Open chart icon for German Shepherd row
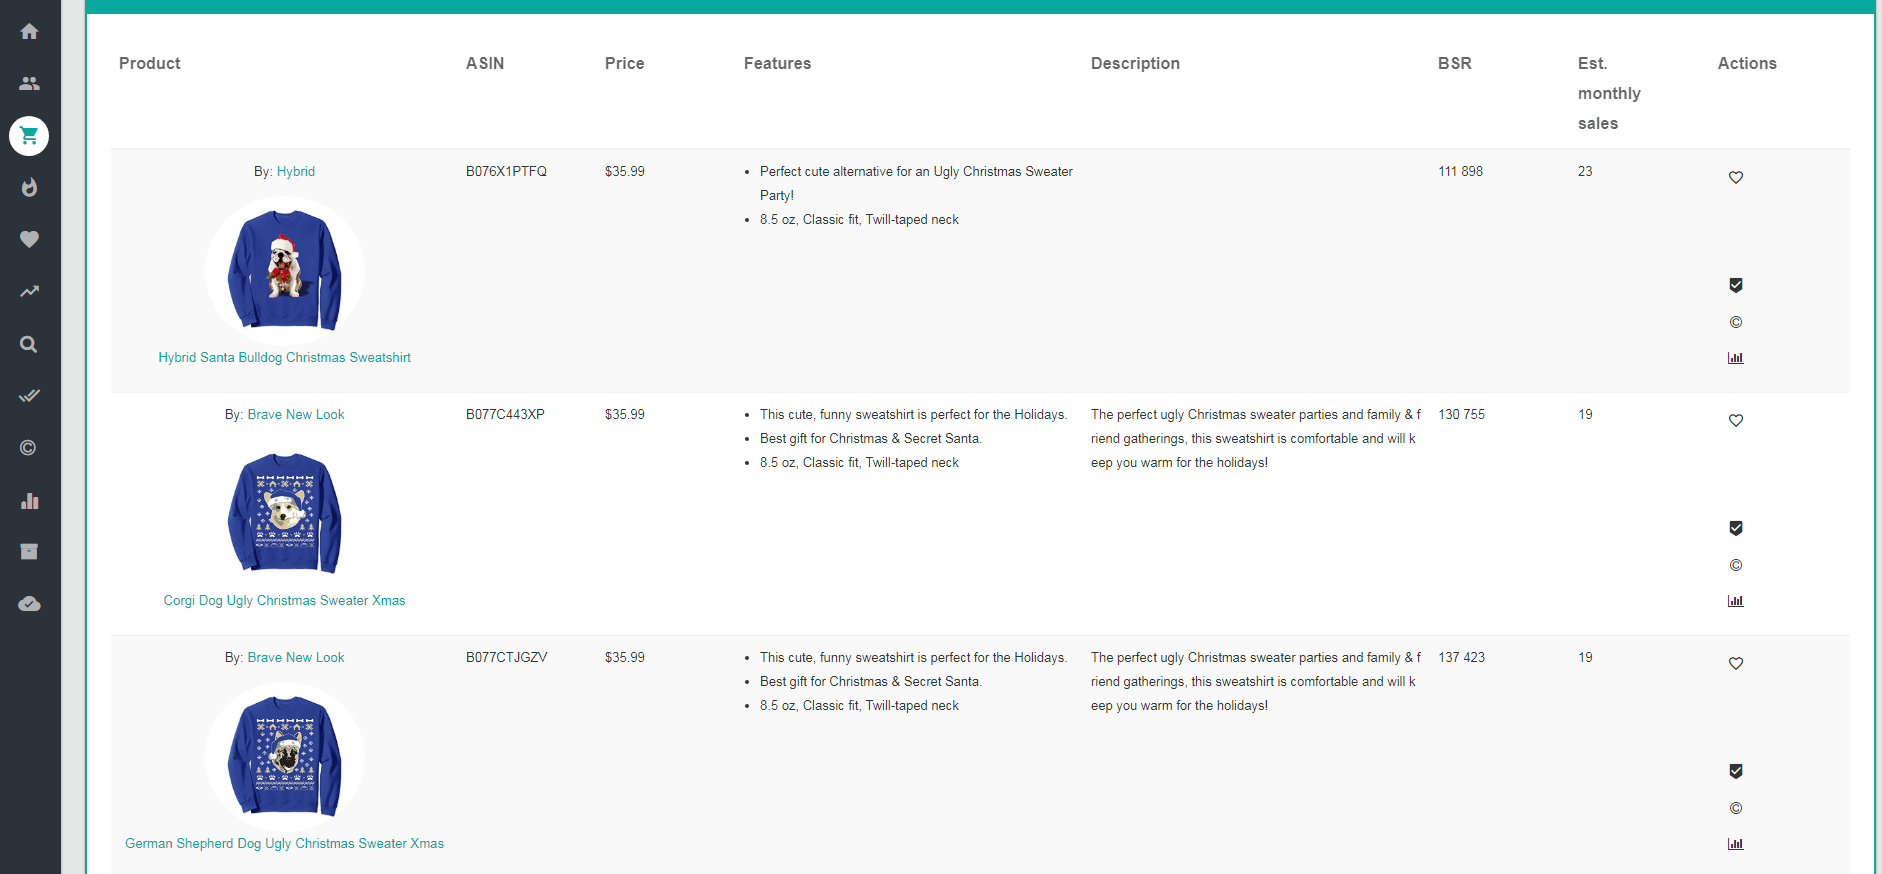Image resolution: width=1882 pixels, height=874 pixels. click(1736, 844)
